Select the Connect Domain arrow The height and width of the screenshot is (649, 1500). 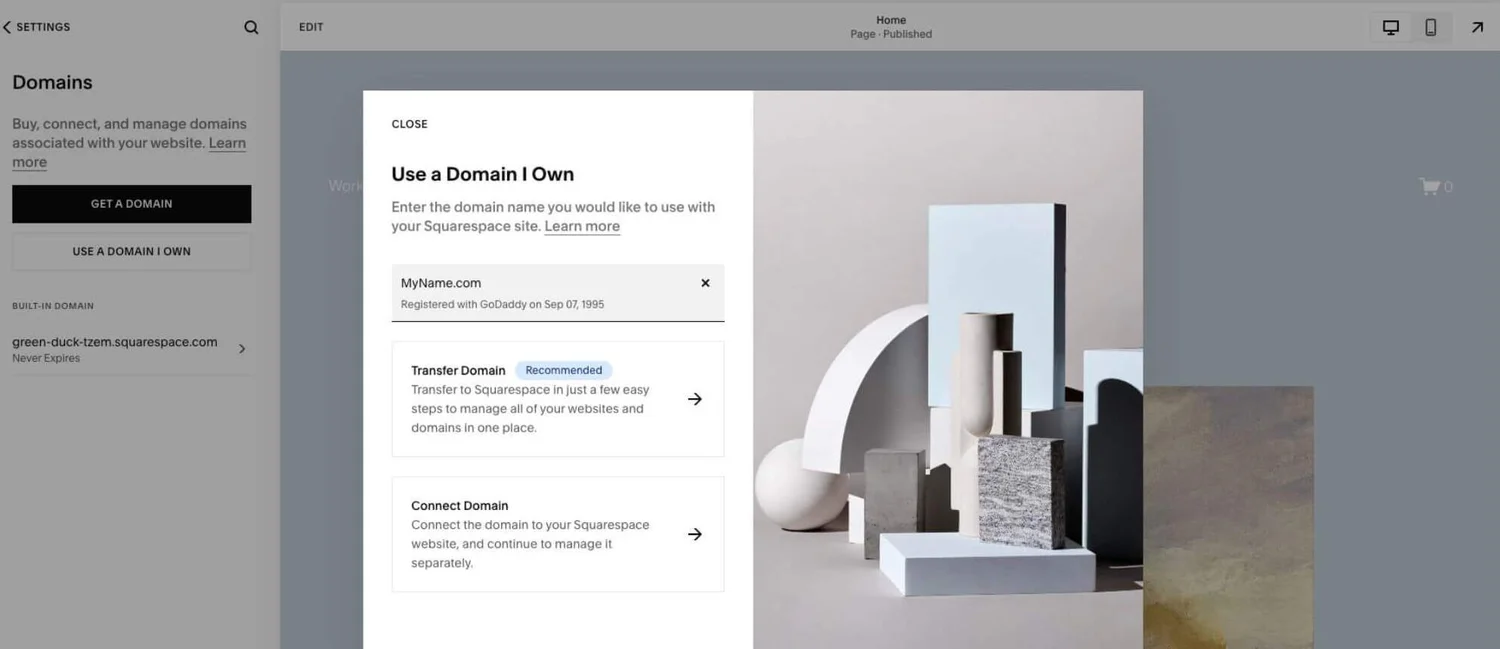695,533
